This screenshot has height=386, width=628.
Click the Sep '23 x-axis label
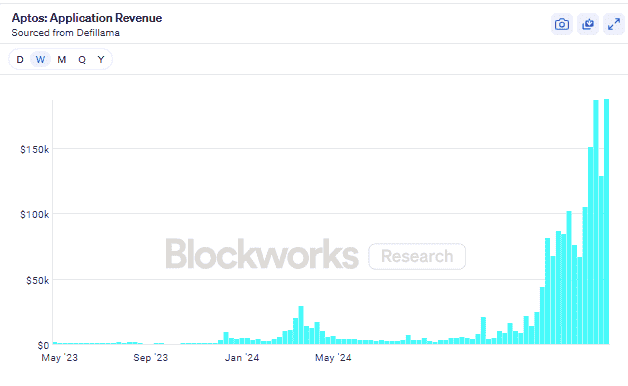(x=151, y=358)
